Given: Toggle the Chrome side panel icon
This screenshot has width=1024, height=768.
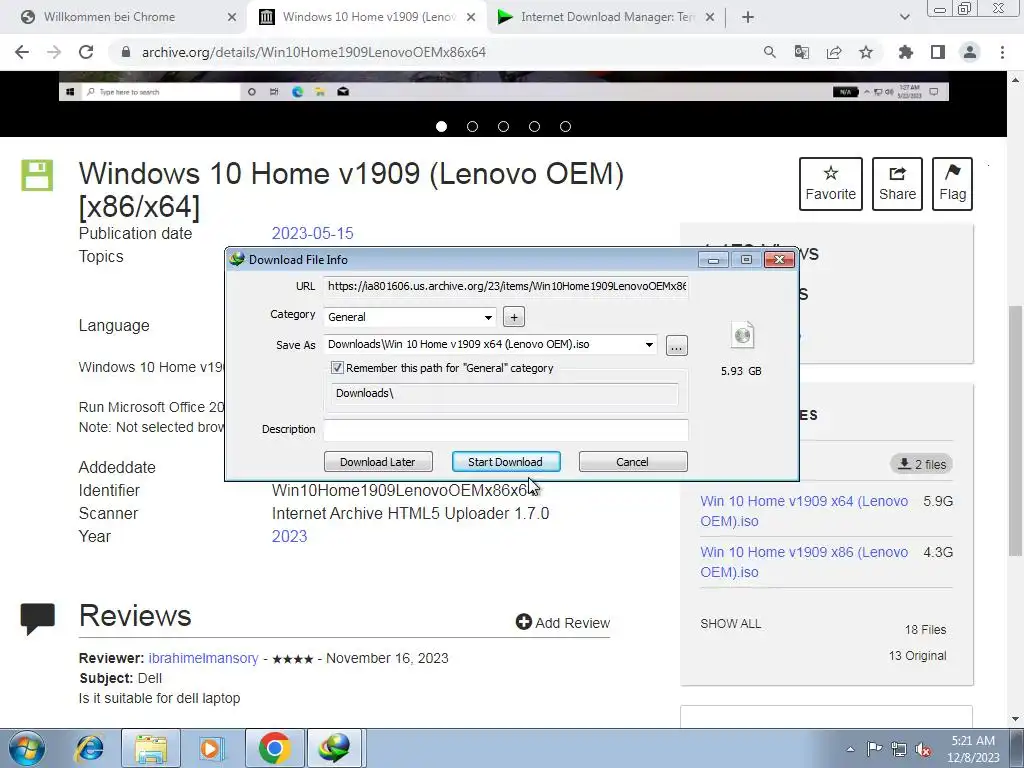Looking at the screenshot, I should click(938, 52).
